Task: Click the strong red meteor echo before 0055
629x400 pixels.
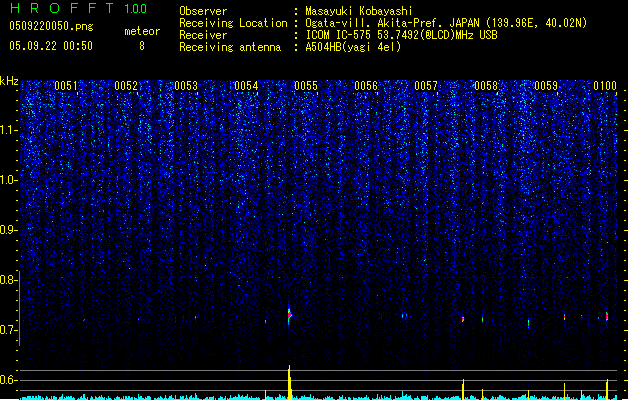Action: (x=289, y=316)
